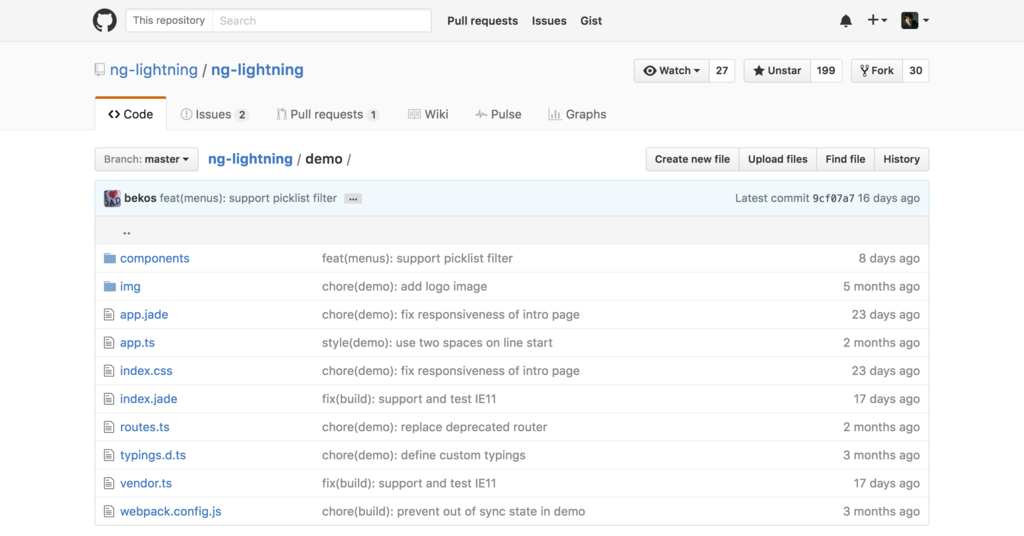Open index.jade file

[149, 399]
